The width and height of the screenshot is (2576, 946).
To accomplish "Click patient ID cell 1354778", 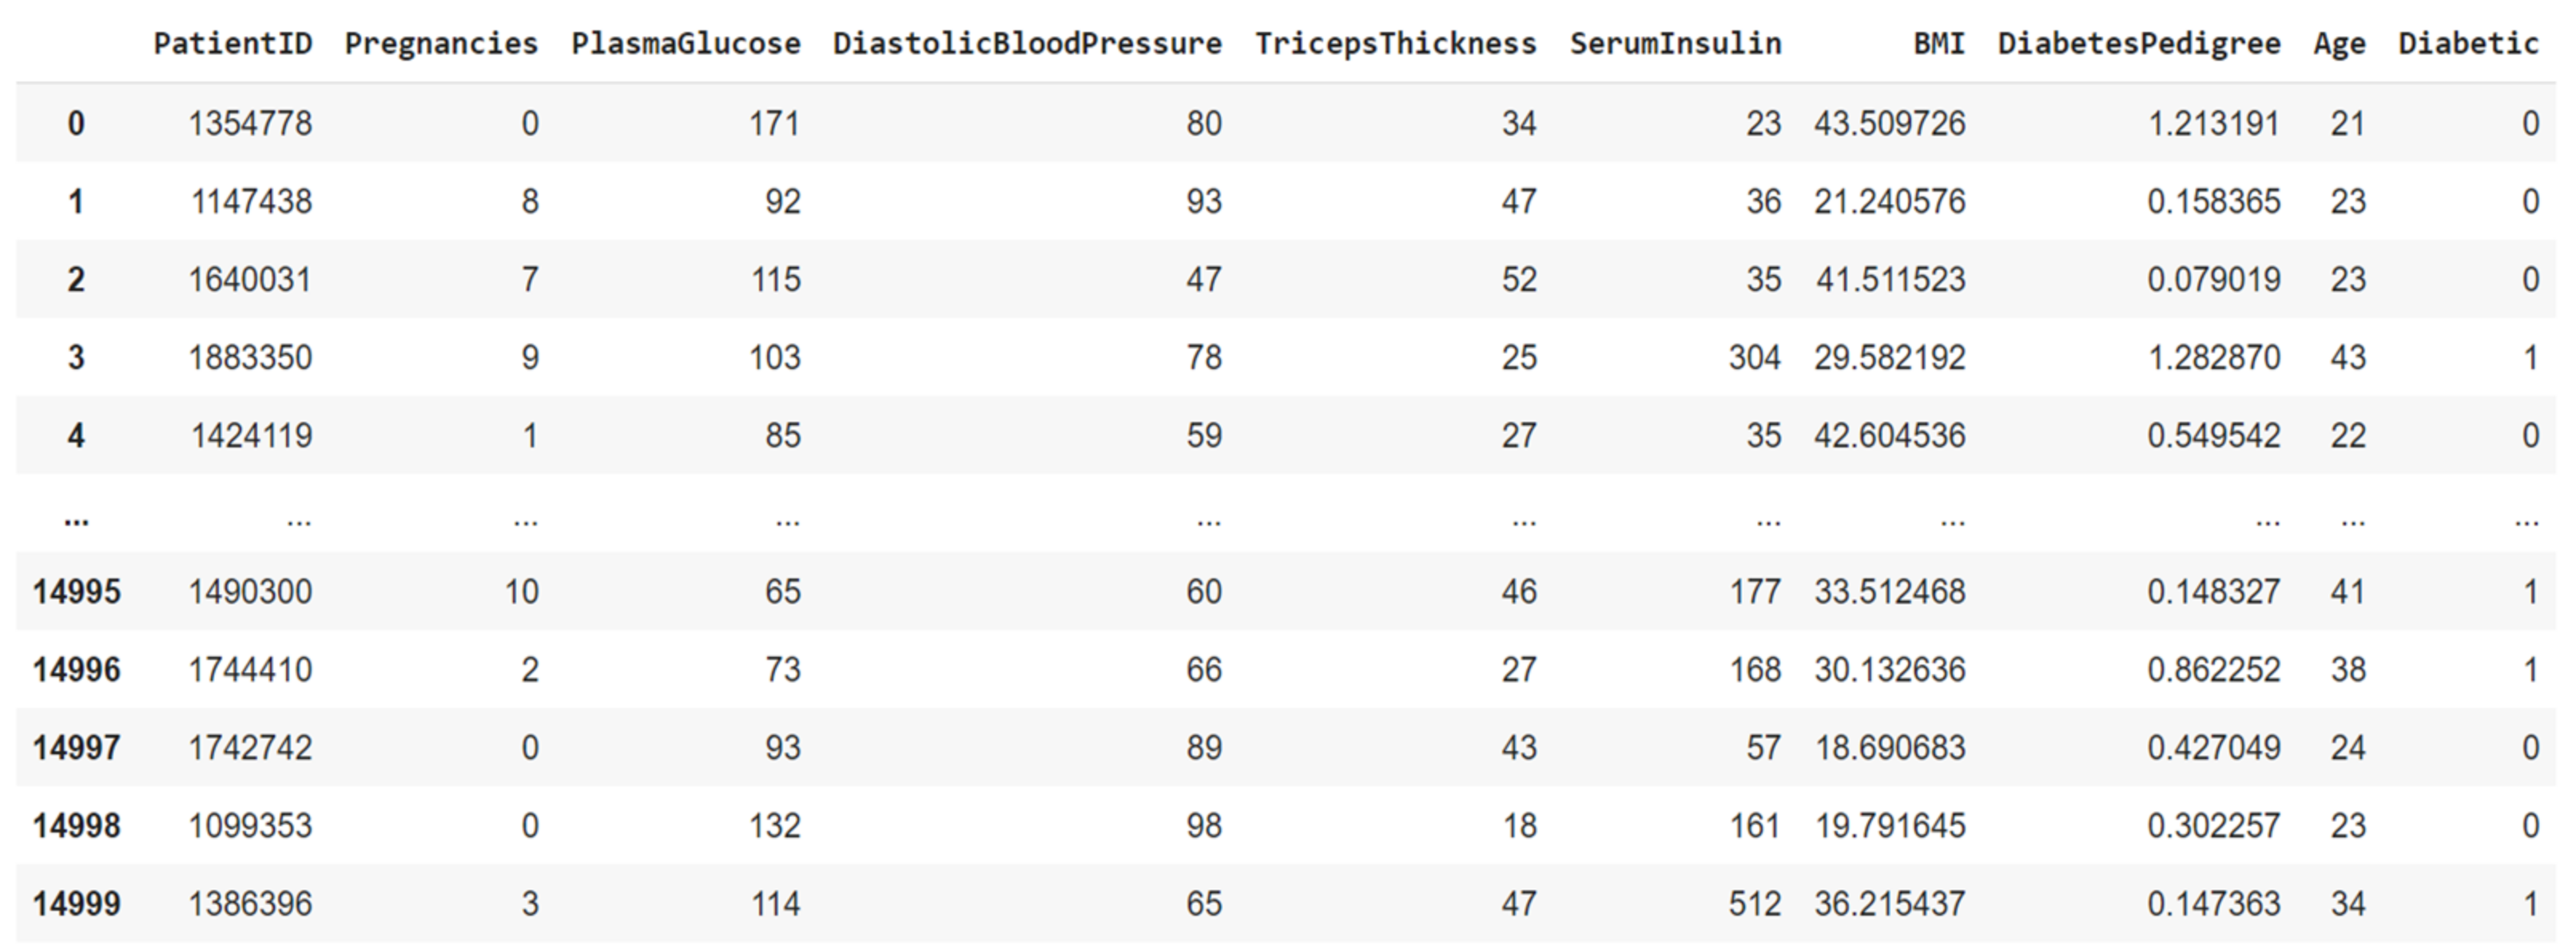I will pos(250,123).
